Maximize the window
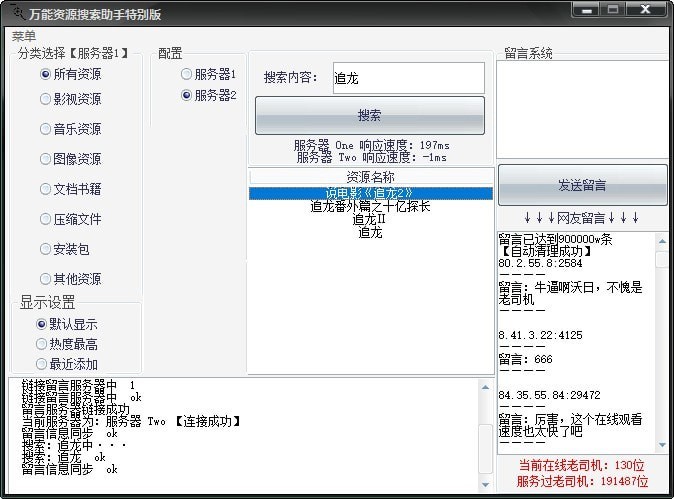 pos(613,9)
